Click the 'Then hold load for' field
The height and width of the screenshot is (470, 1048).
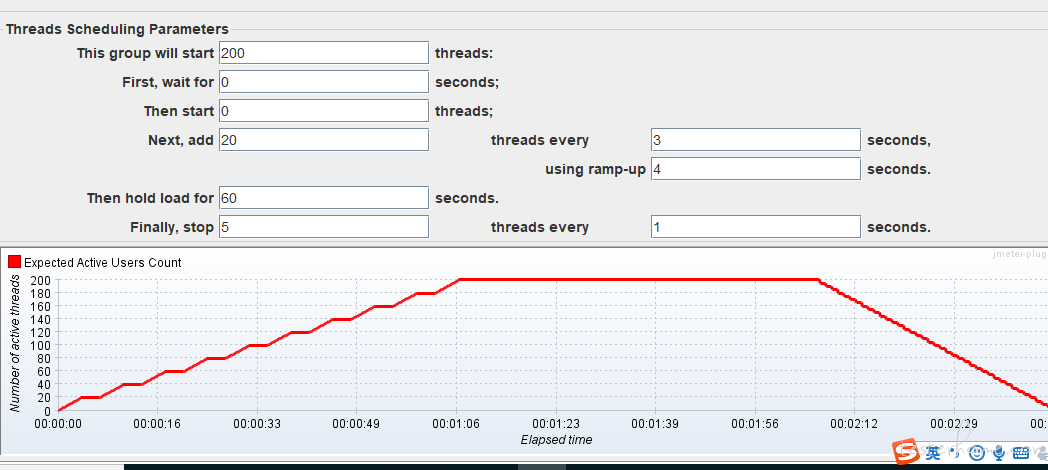point(323,198)
